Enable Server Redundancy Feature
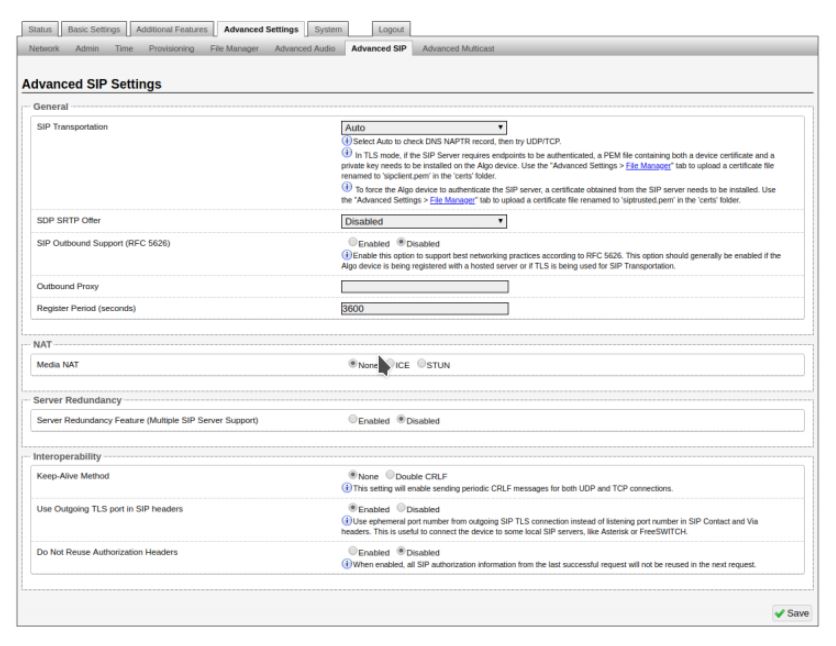 [x=352, y=420]
